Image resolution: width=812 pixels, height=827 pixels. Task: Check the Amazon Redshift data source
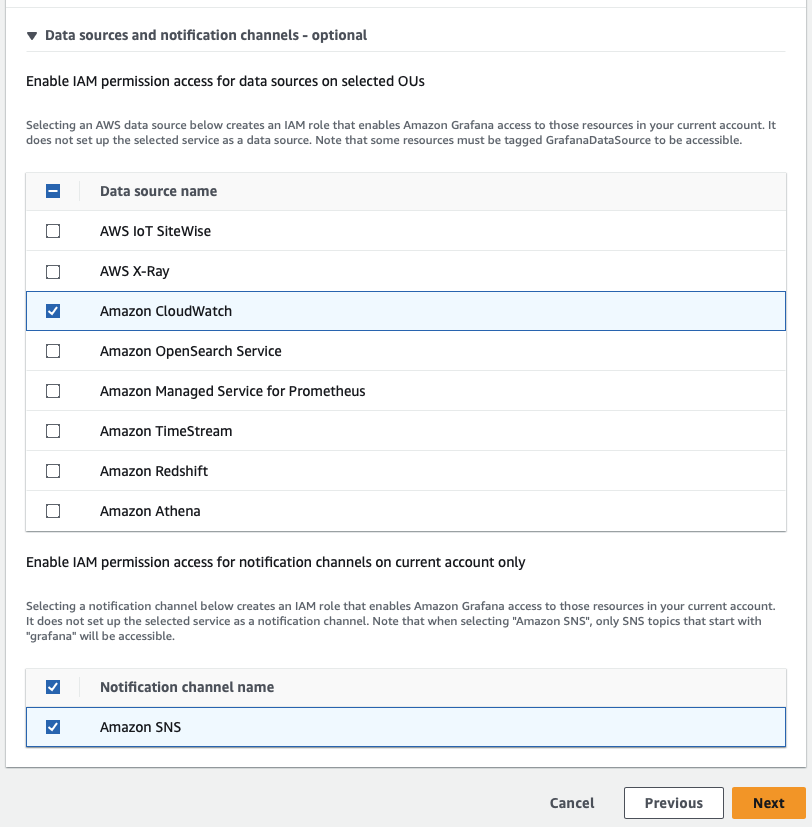point(54,471)
